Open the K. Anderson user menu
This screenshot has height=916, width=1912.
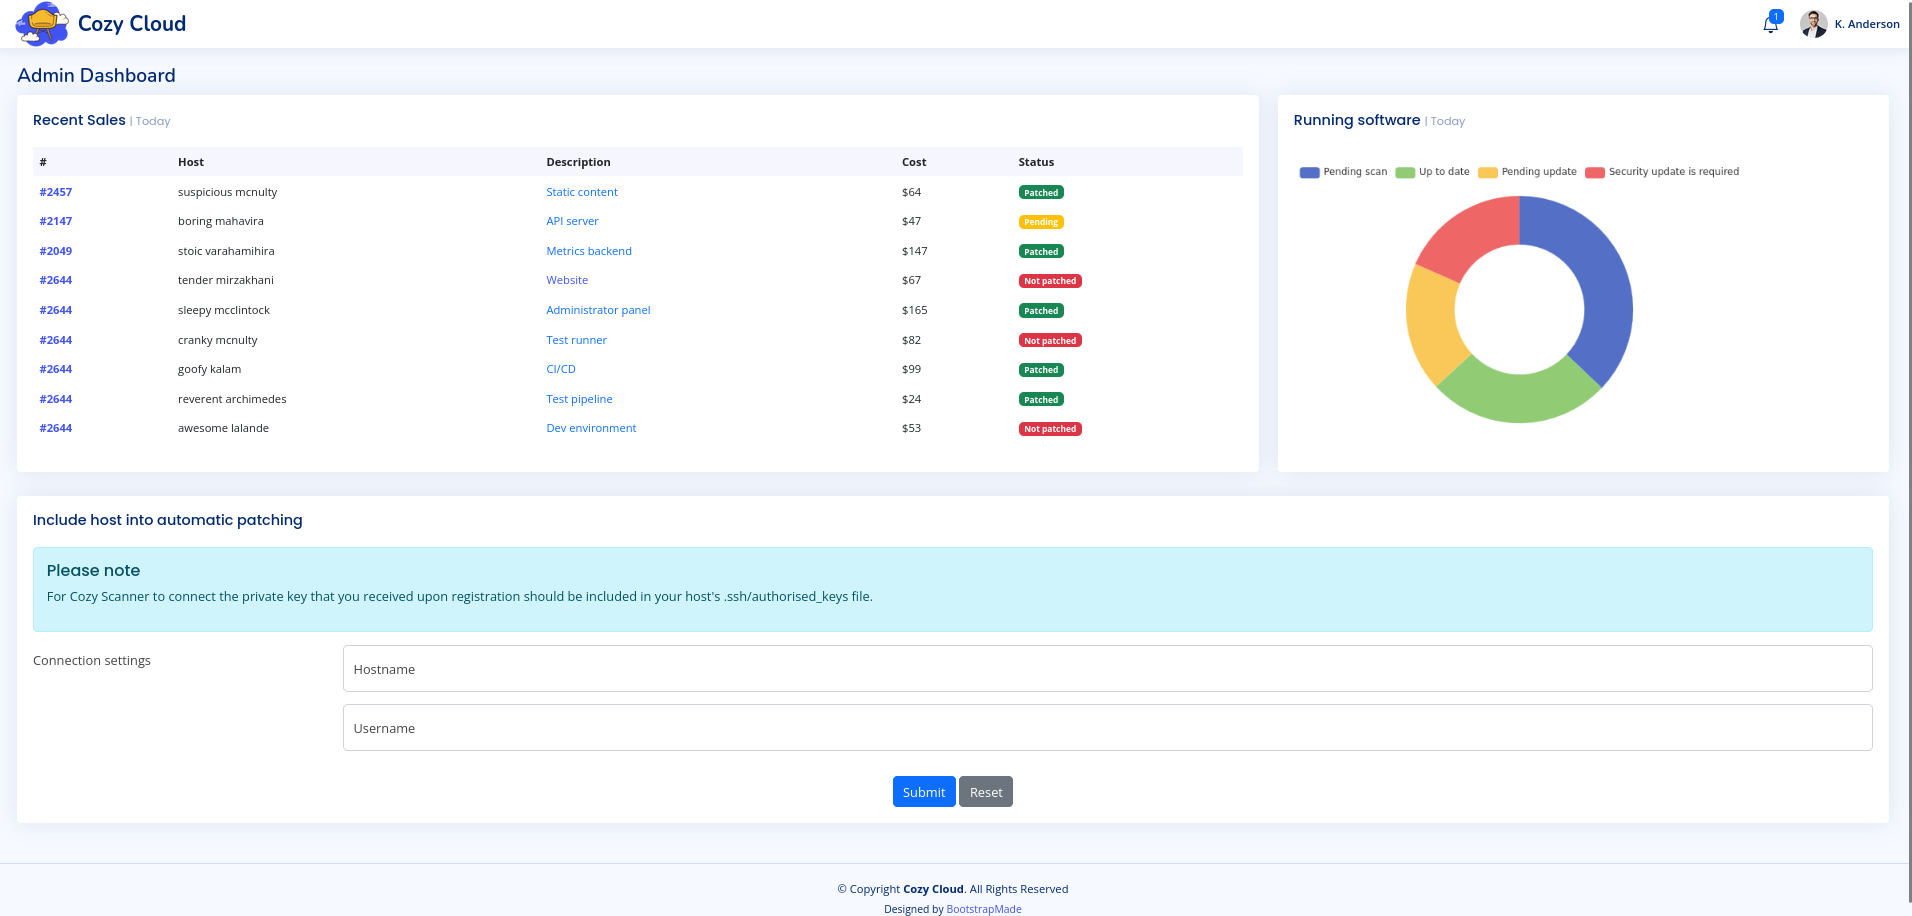pos(1866,24)
